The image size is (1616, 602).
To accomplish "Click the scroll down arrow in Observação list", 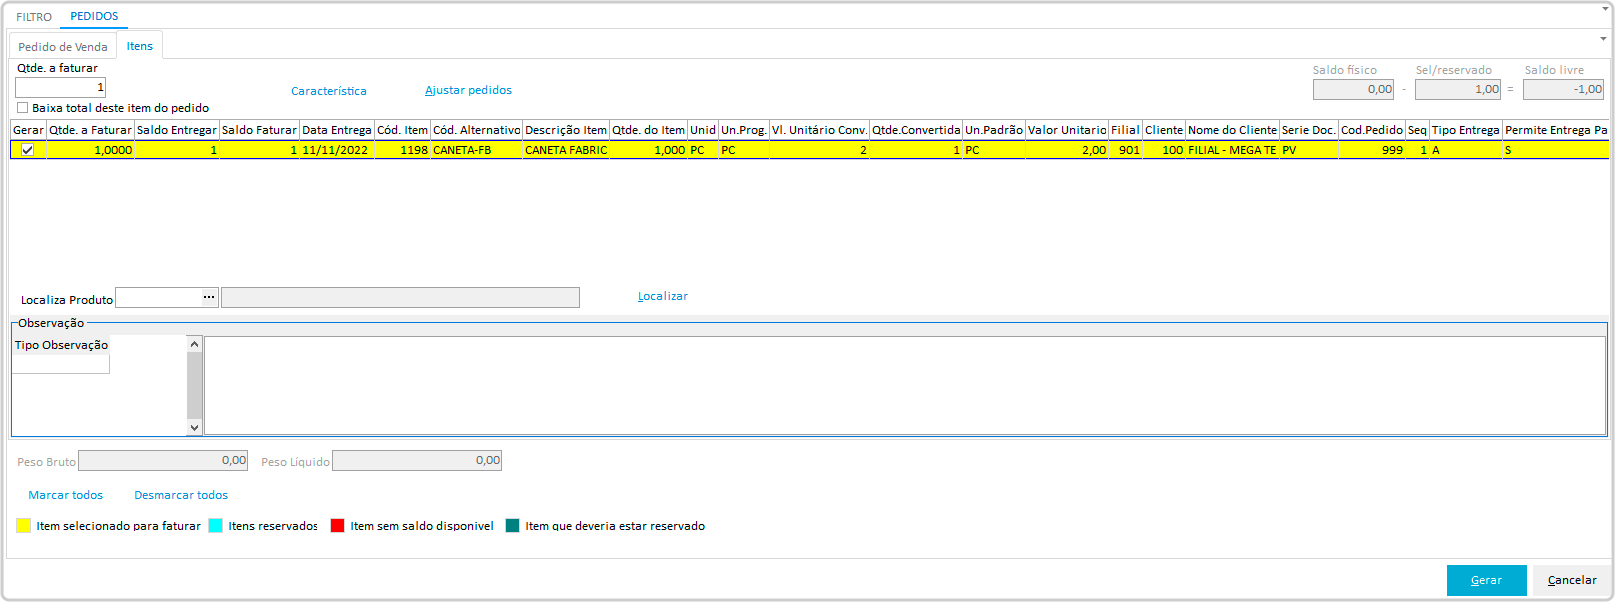I will (194, 427).
